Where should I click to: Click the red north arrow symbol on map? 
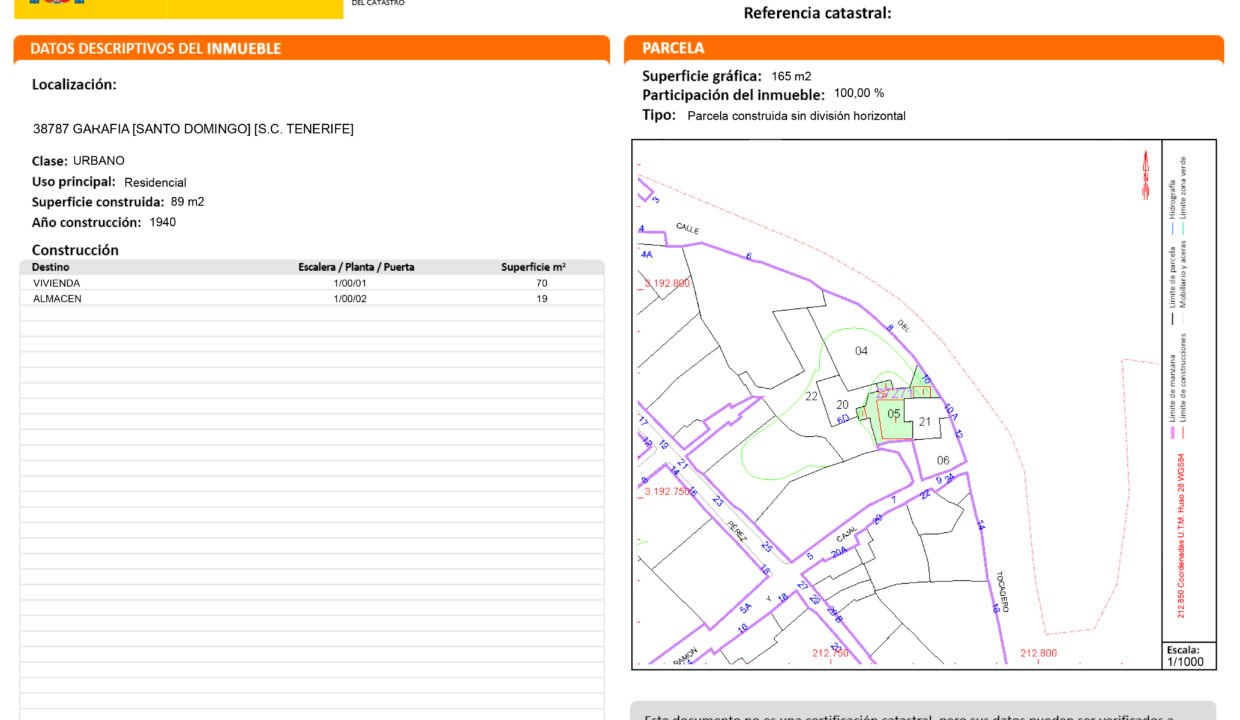tap(1146, 175)
